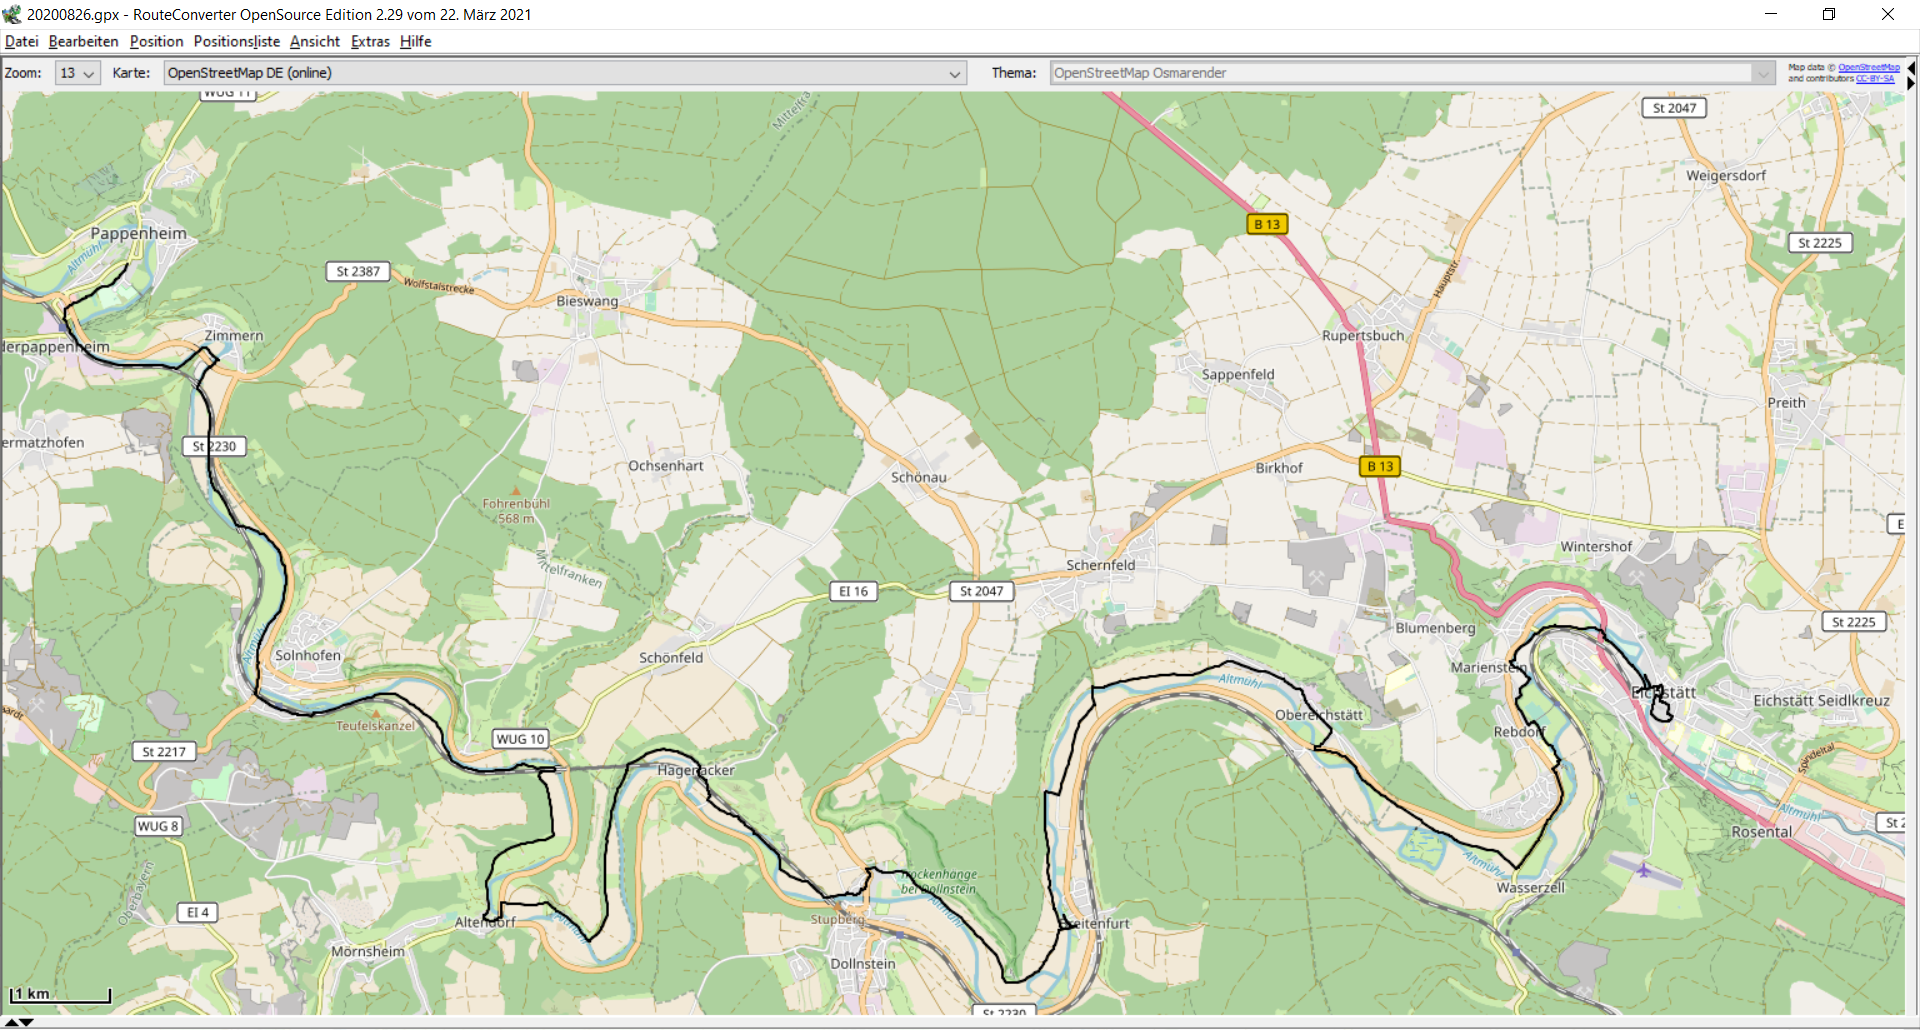Expand map panel with right-pointing divider arrow
This screenshot has height=1030, width=1920.
1911,84
